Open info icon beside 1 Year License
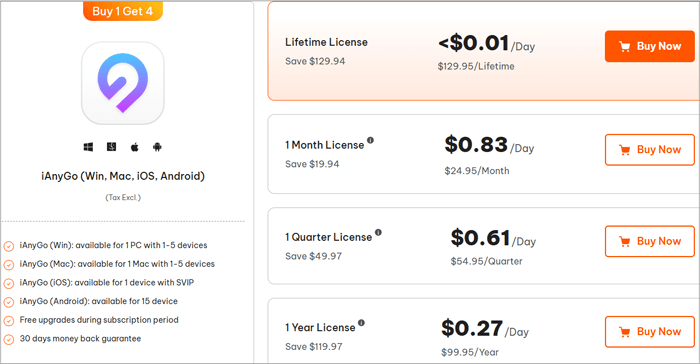The image size is (700, 364). 361,323
